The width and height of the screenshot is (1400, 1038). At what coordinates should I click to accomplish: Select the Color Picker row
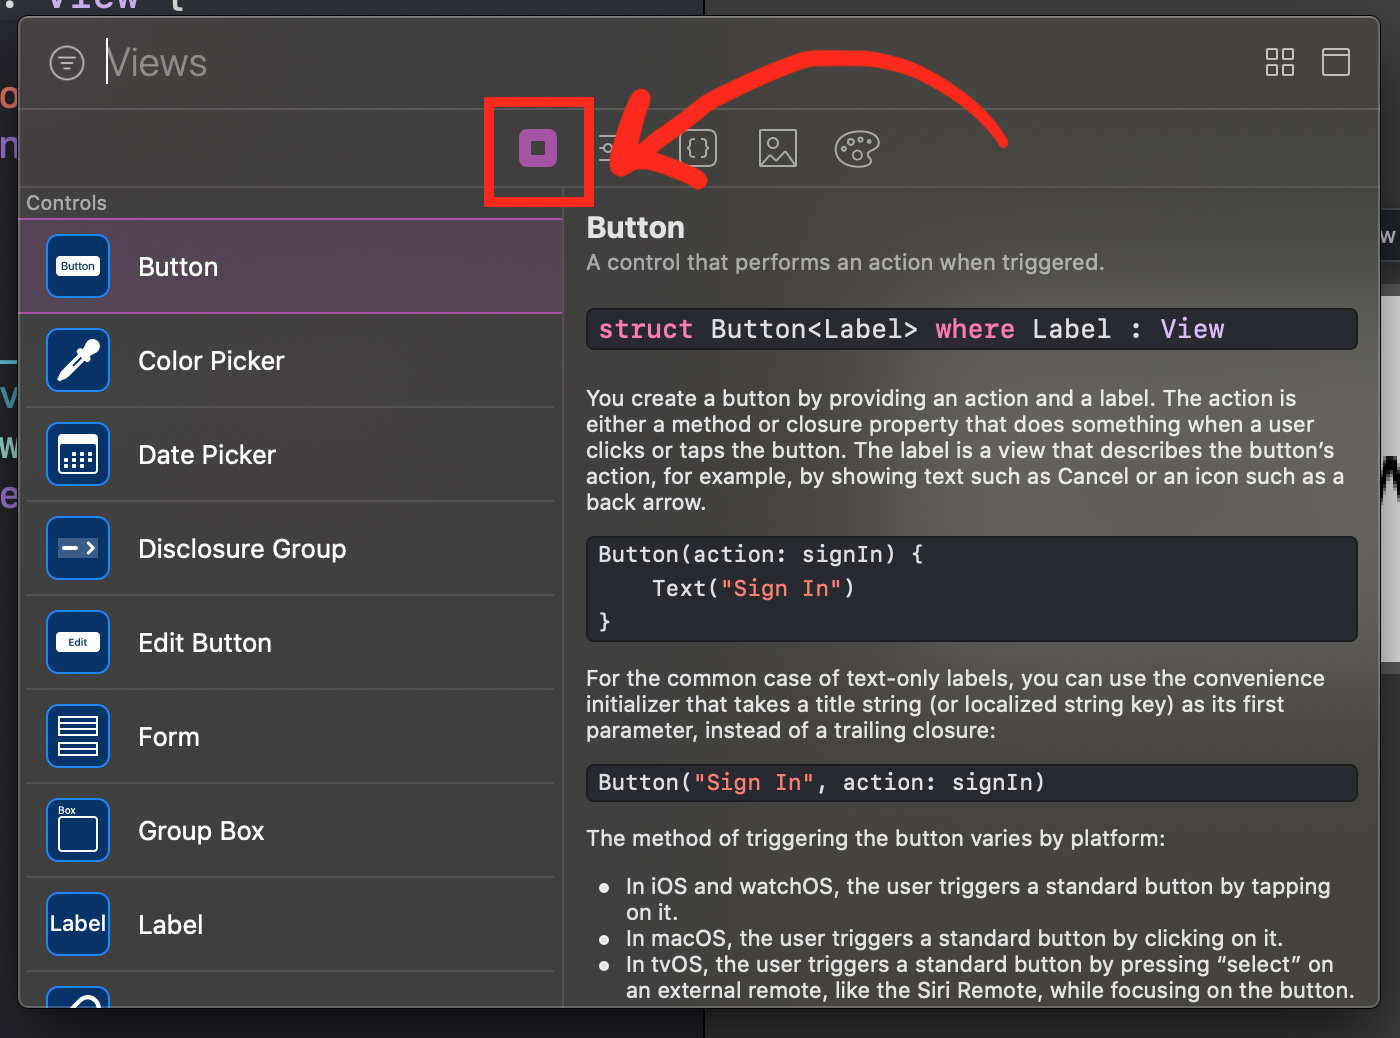click(x=291, y=361)
